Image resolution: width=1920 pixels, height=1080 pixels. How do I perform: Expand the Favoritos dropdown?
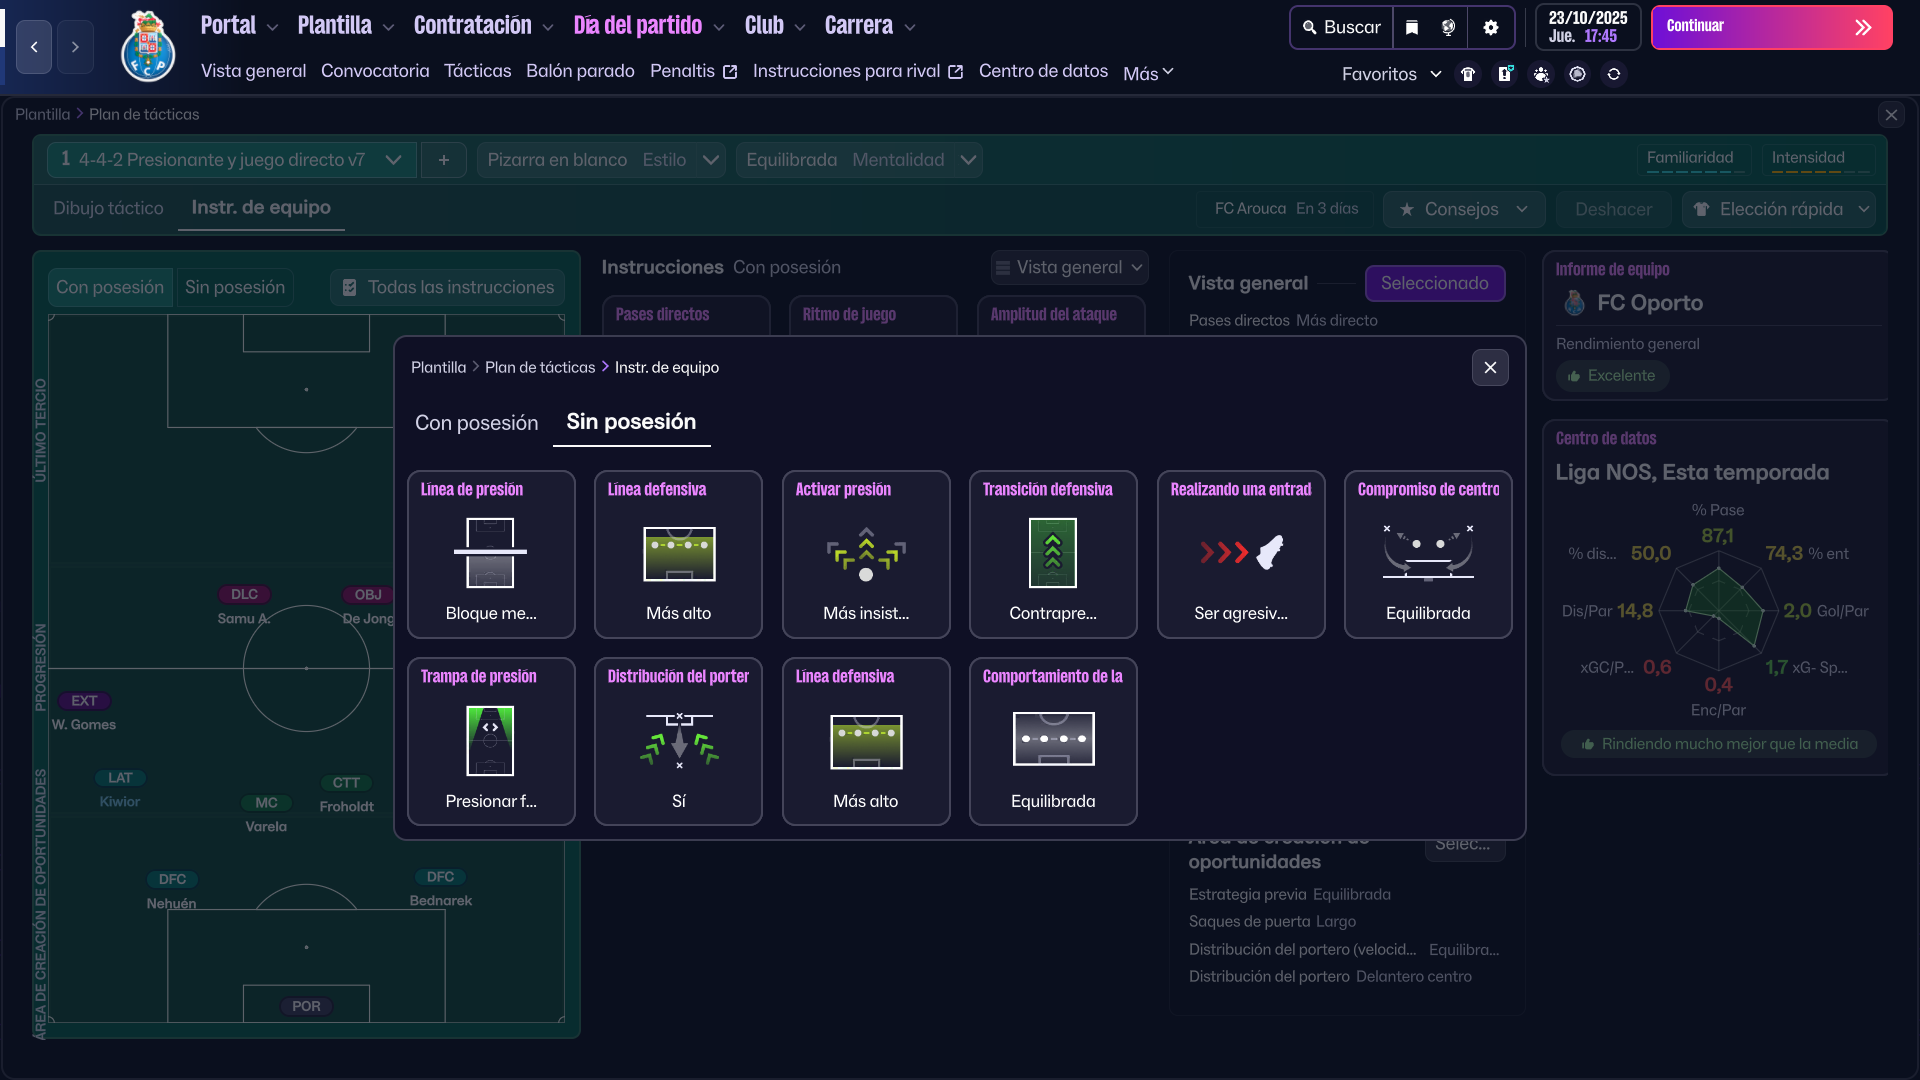pos(1391,74)
